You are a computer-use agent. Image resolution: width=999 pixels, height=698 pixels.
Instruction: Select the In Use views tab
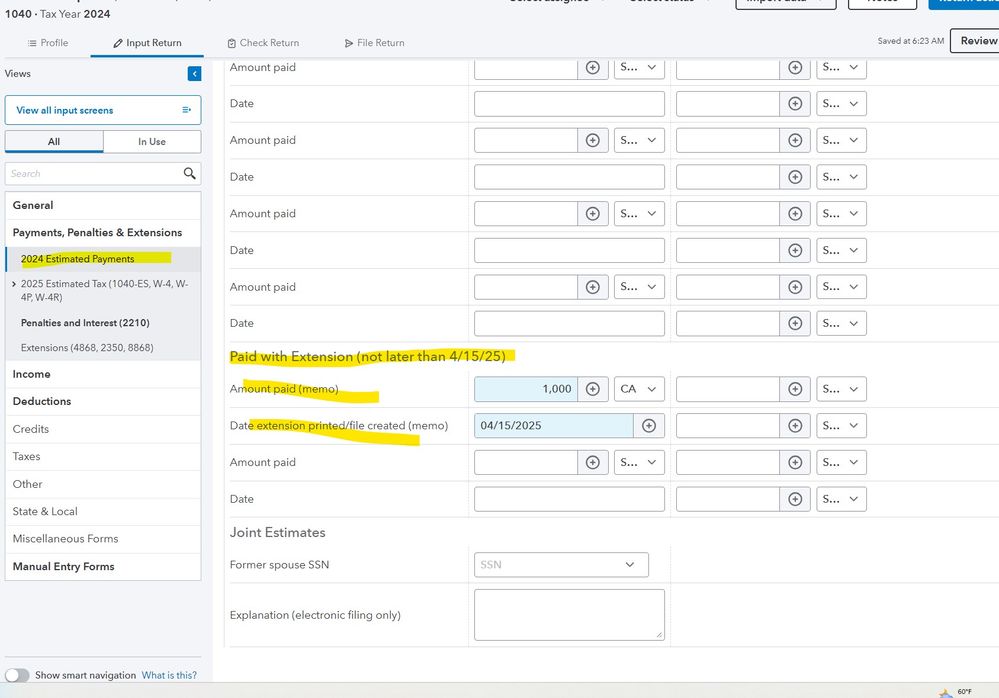tap(152, 141)
